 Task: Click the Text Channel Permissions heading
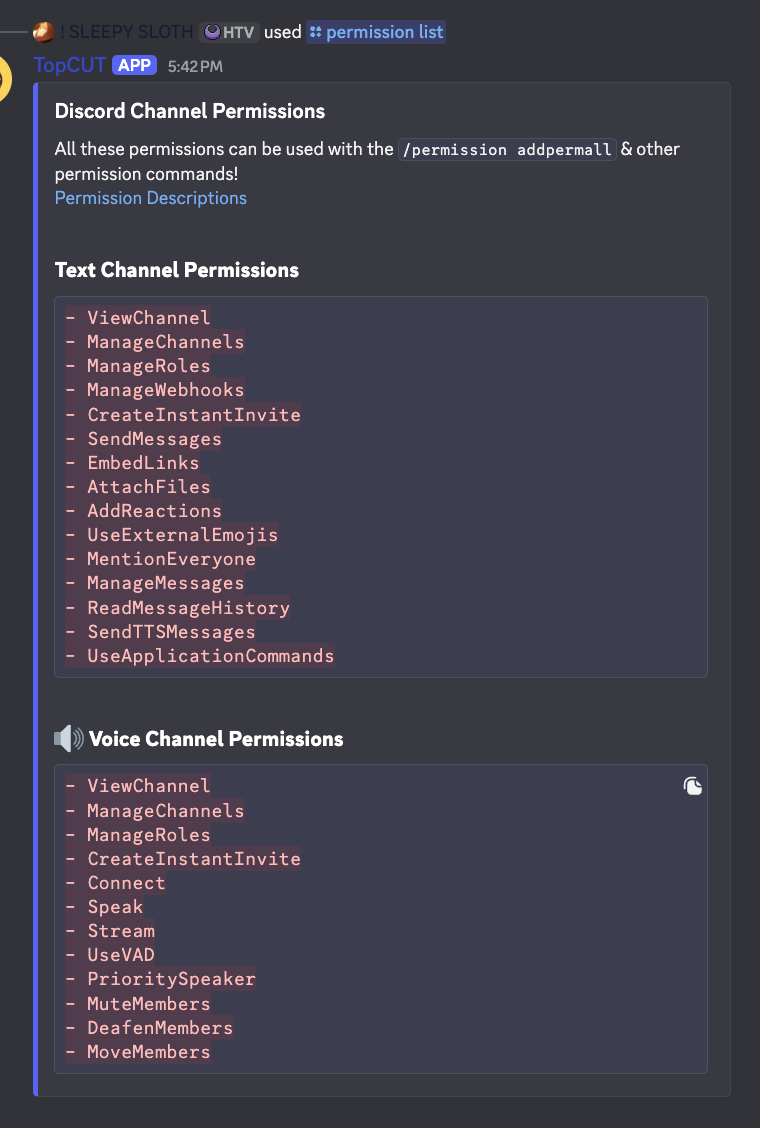coord(177,270)
